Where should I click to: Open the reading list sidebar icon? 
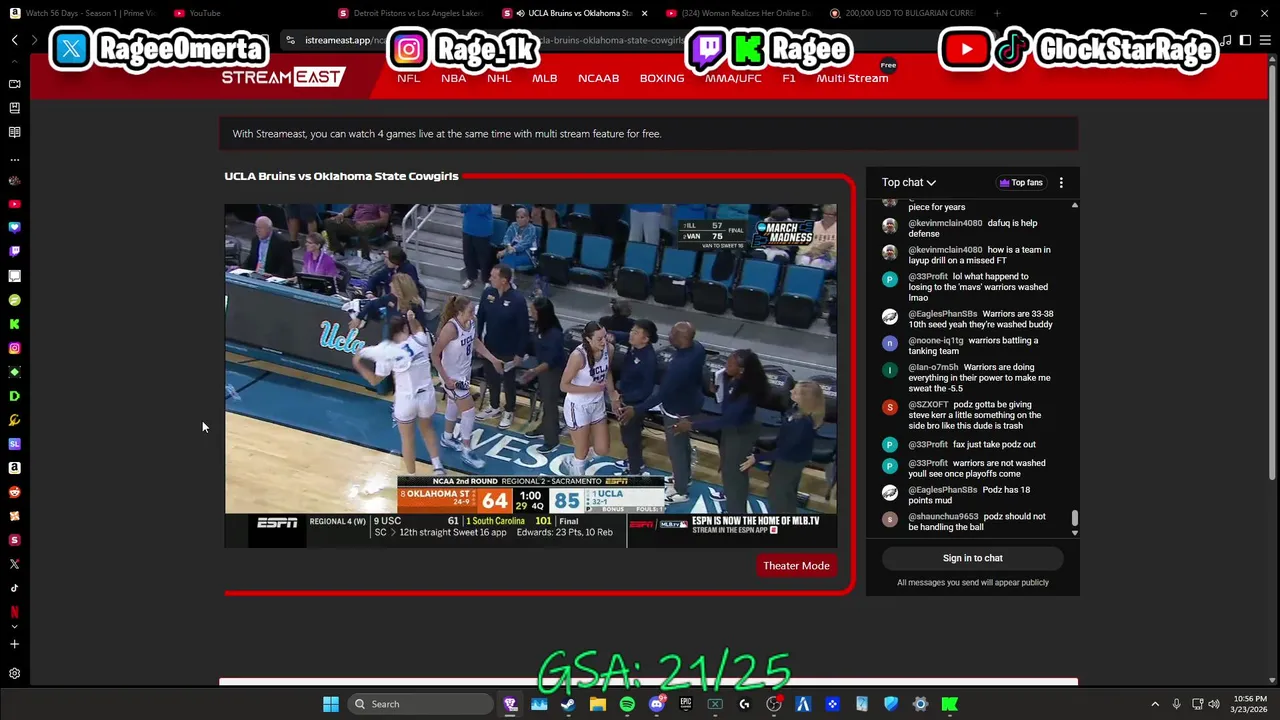click(14, 132)
